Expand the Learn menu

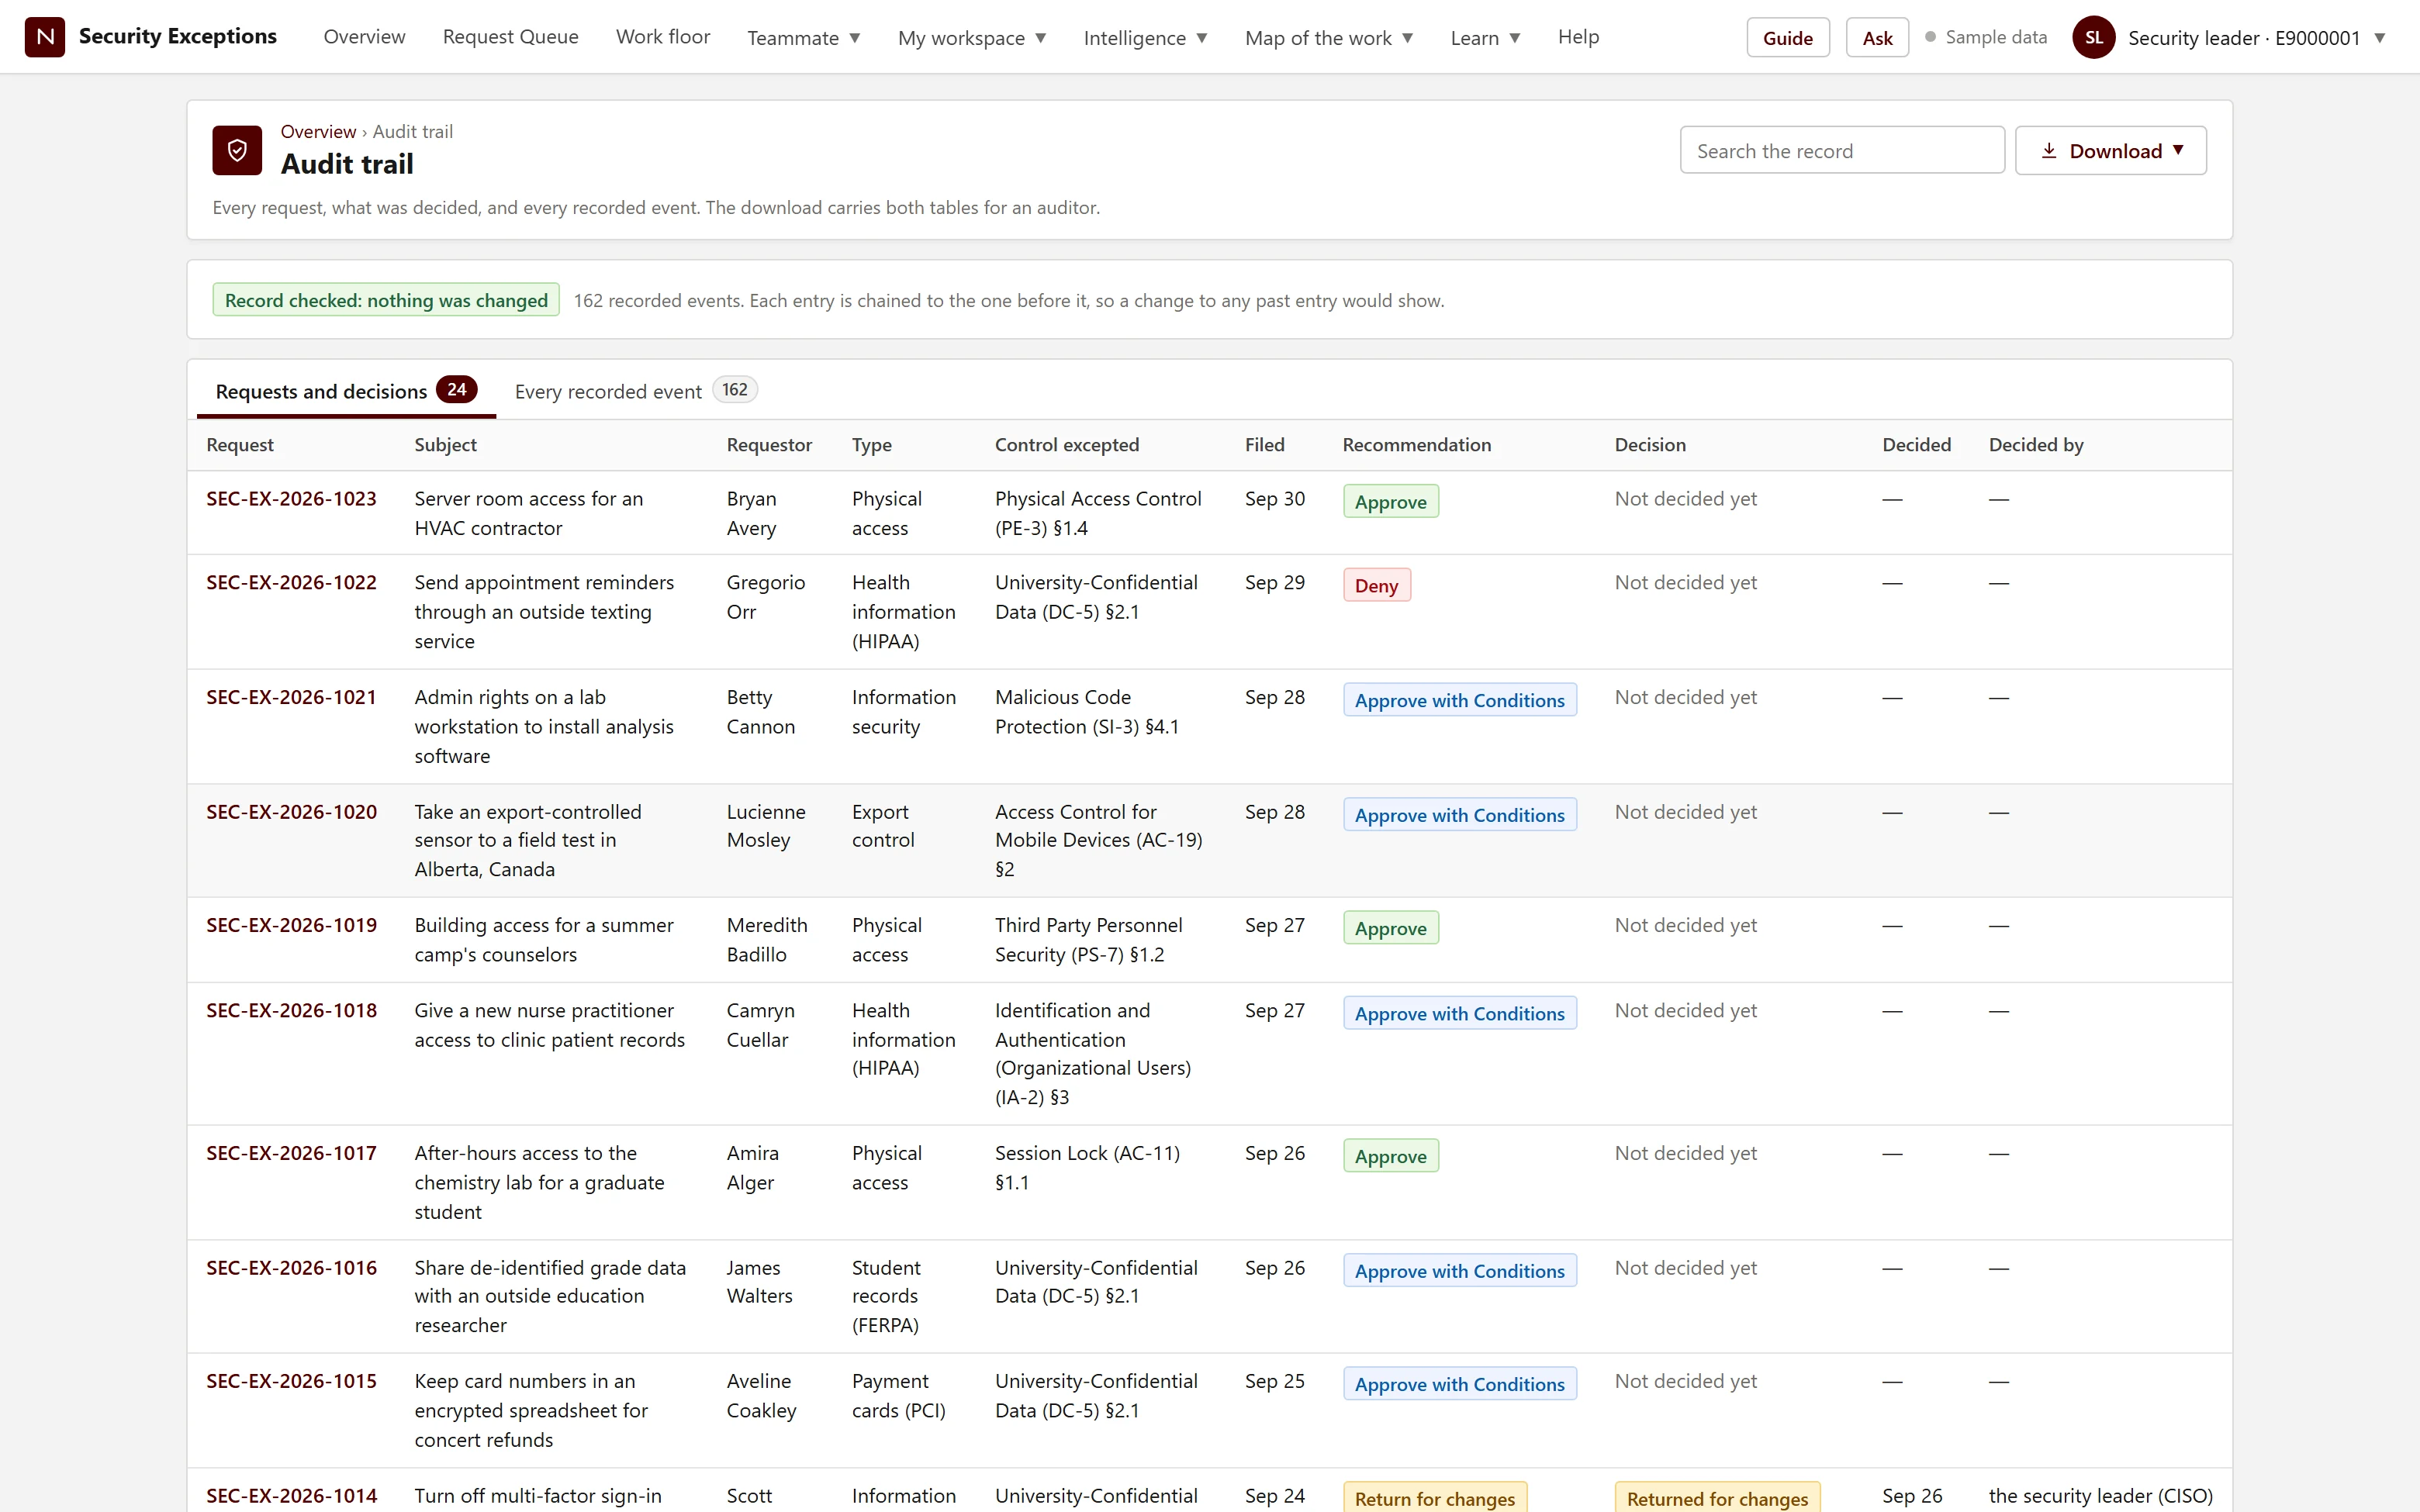coord(1485,37)
